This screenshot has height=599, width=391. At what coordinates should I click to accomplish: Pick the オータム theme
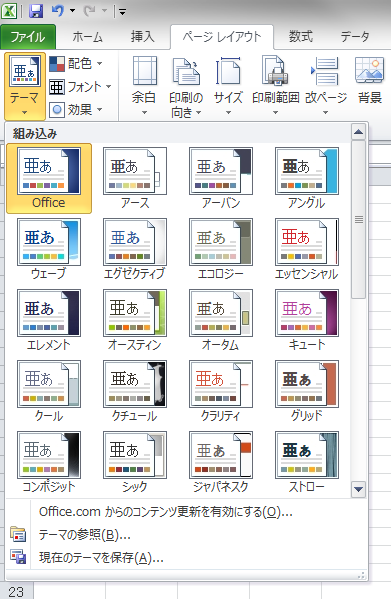click(x=221, y=321)
